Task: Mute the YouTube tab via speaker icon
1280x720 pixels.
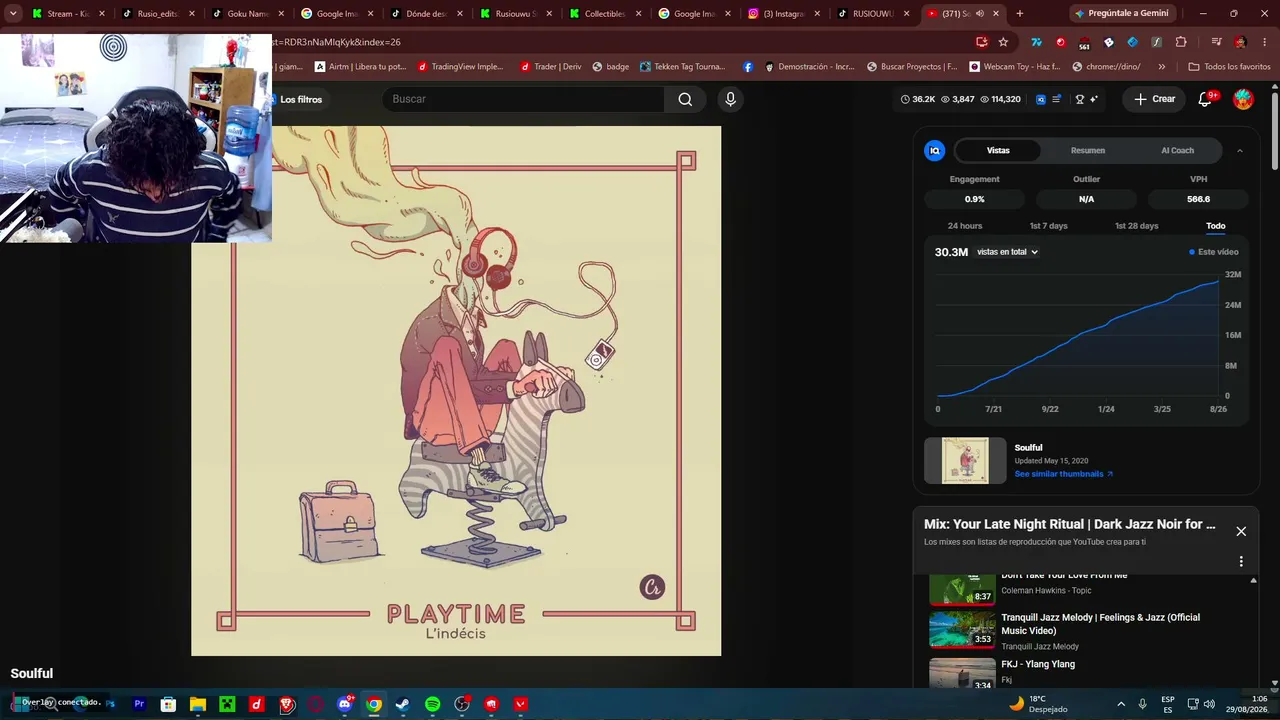Action: coord(979,14)
